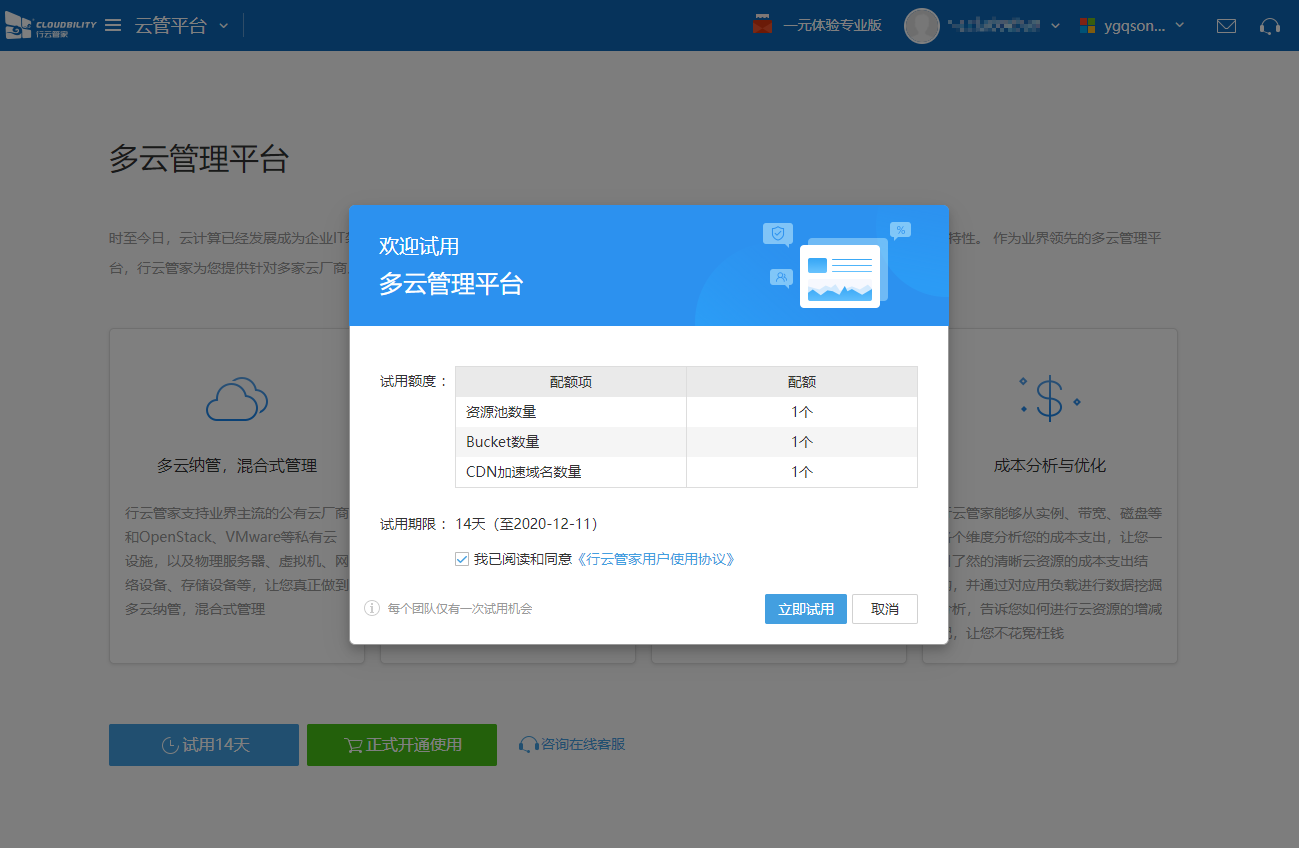Click the info icon beside 每个团队仅有一次试用机会

click(x=372, y=608)
